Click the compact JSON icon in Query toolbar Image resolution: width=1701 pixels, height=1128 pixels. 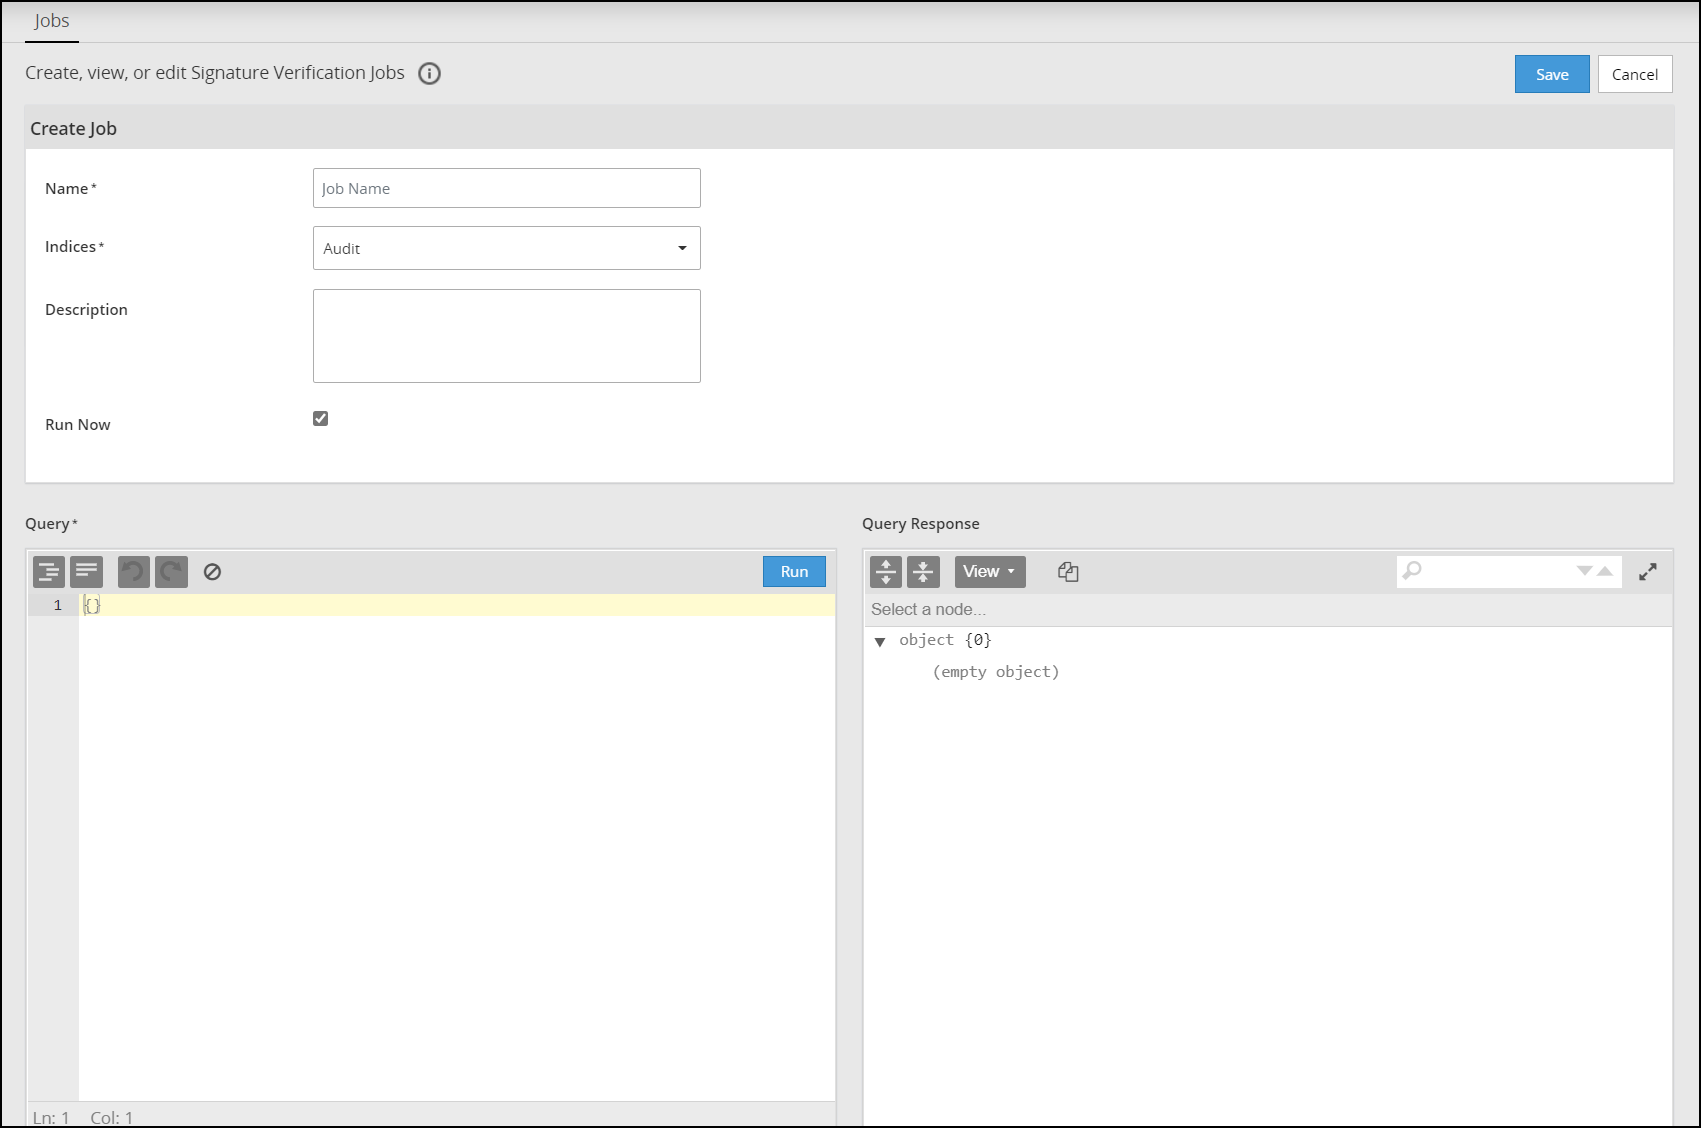(x=87, y=572)
